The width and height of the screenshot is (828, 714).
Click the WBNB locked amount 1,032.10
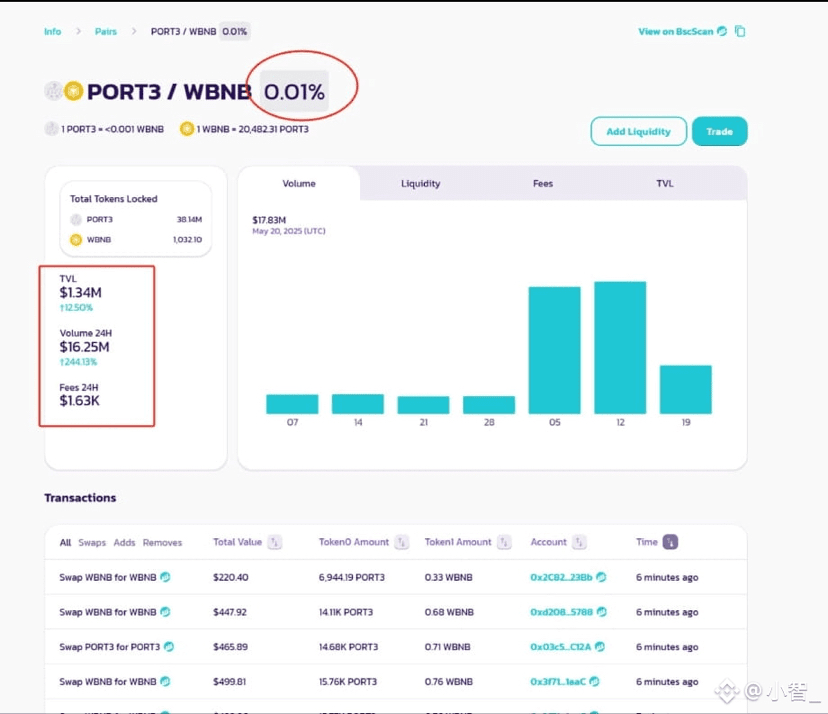tap(187, 240)
